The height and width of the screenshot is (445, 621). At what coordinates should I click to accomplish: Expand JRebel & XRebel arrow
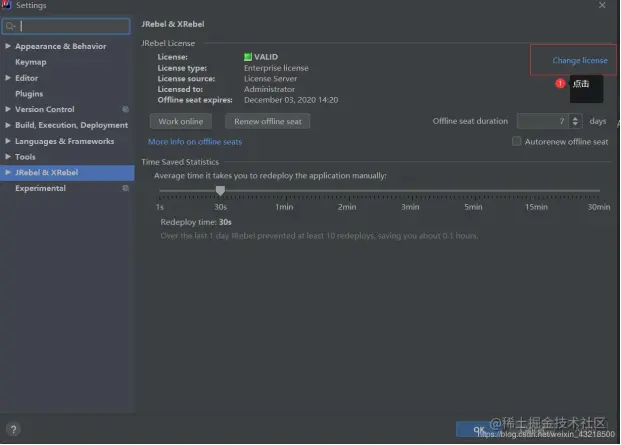8,172
